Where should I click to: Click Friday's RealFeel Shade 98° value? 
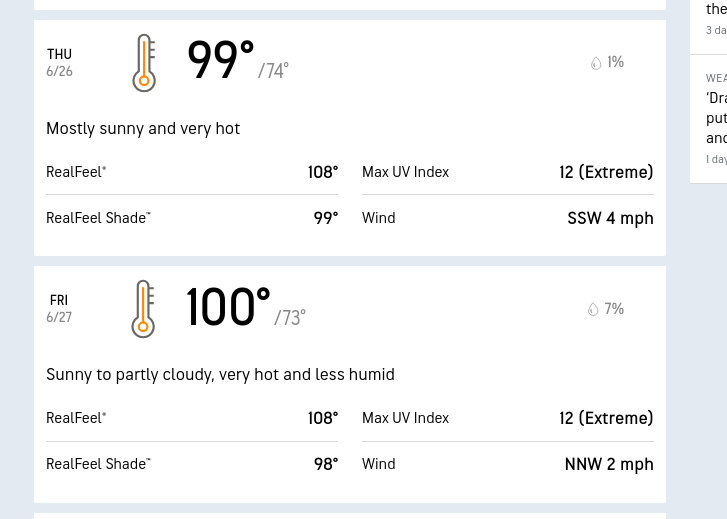coord(326,464)
